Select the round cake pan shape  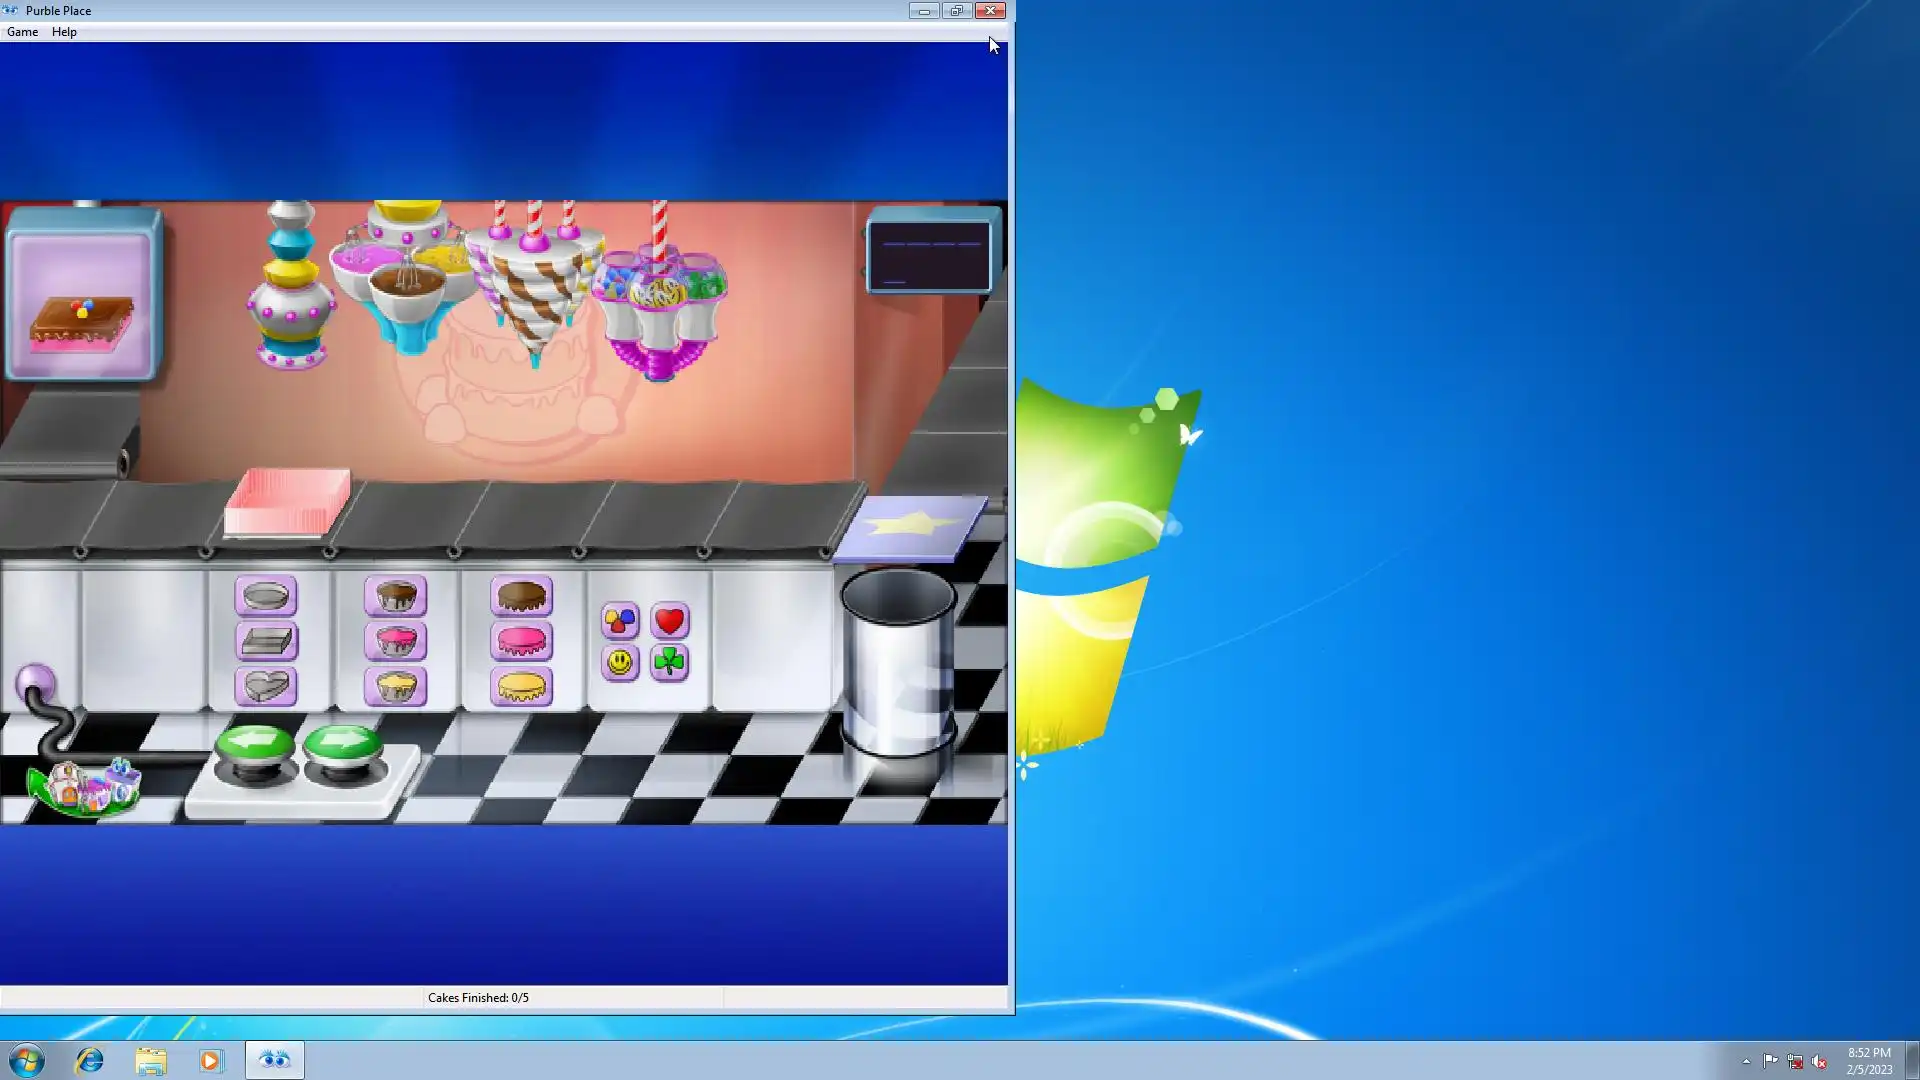[266, 596]
